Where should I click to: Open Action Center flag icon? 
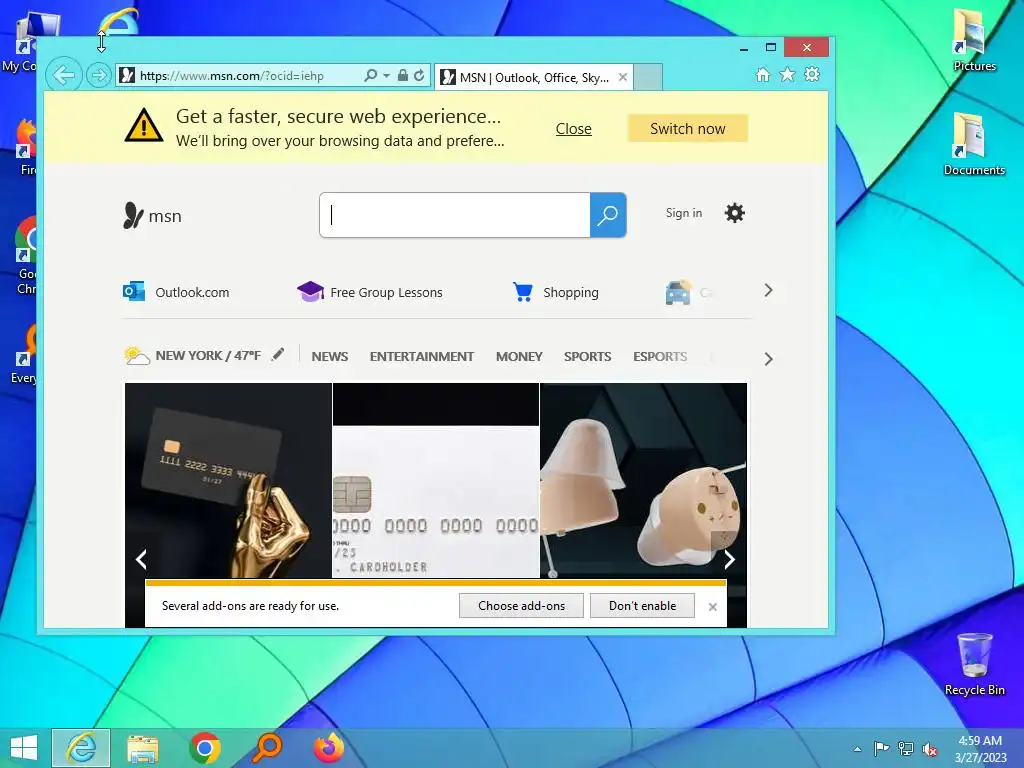[x=881, y=749]
